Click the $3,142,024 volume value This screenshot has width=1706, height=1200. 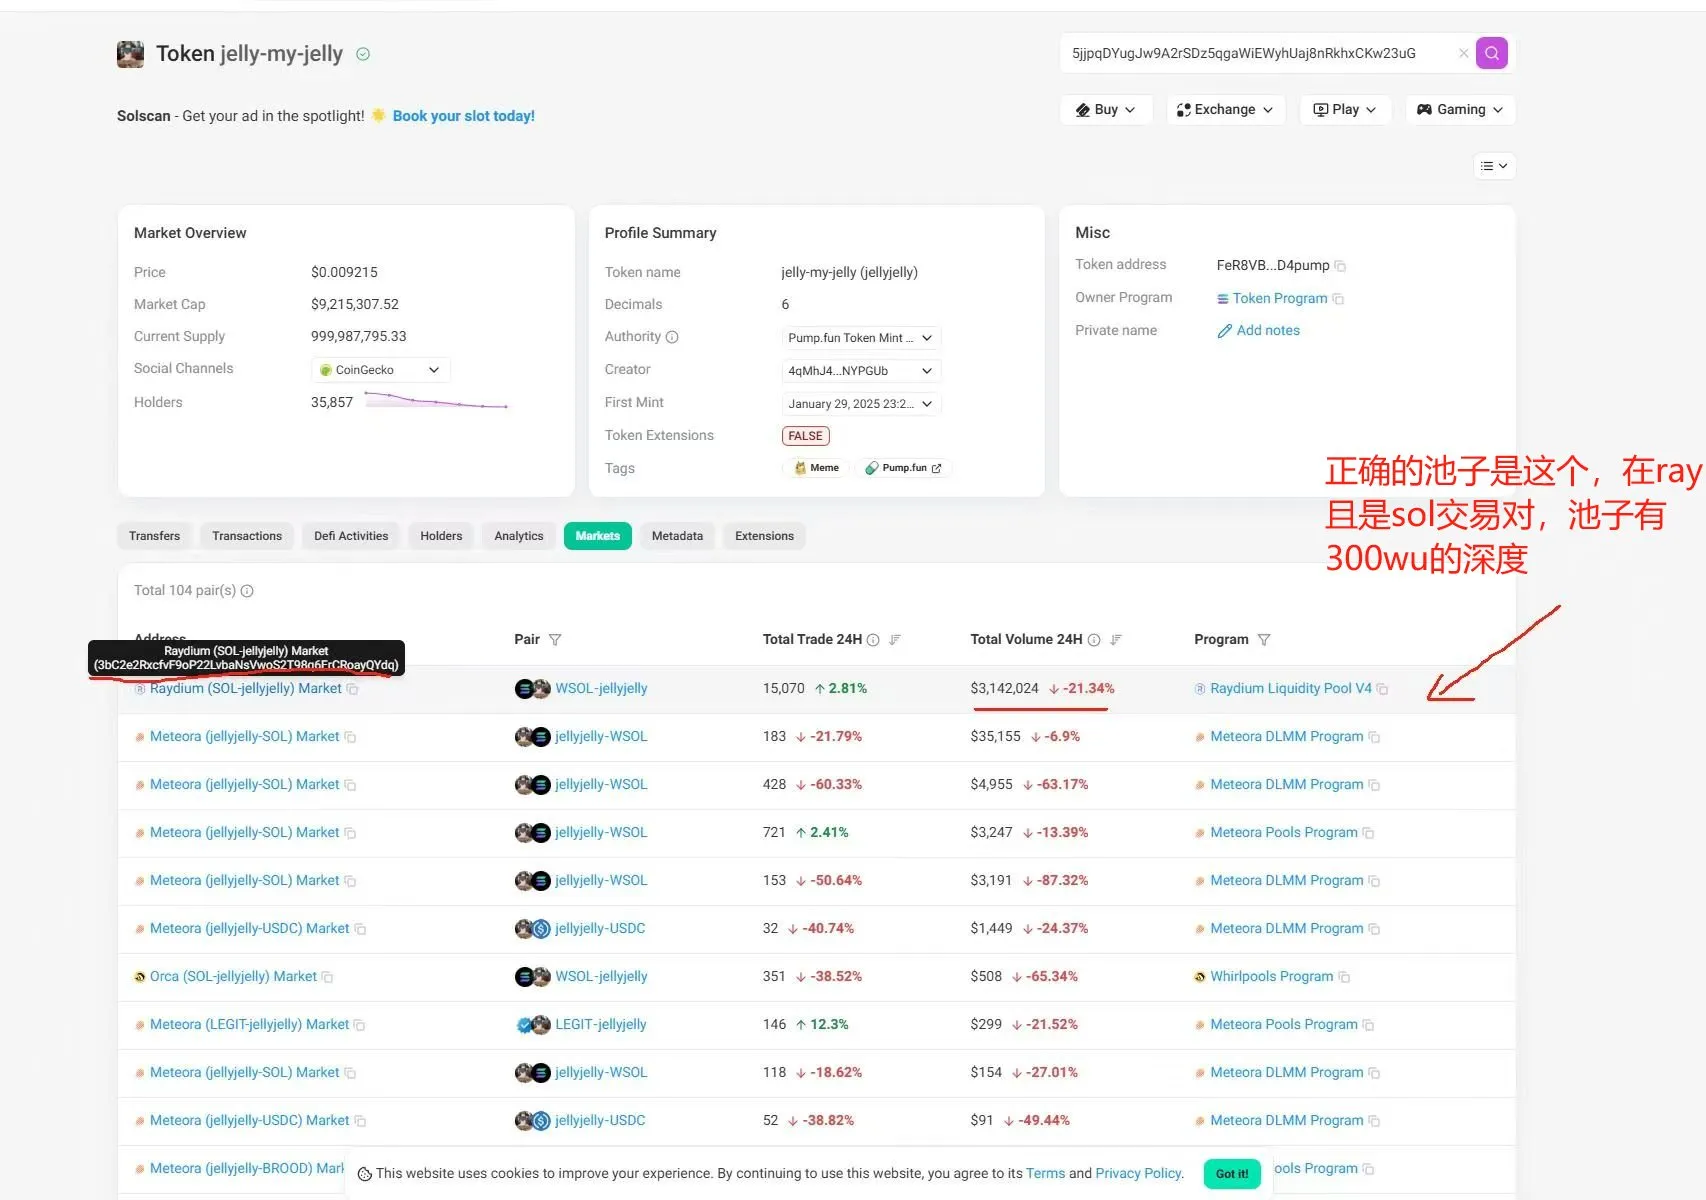(1004, 688)
